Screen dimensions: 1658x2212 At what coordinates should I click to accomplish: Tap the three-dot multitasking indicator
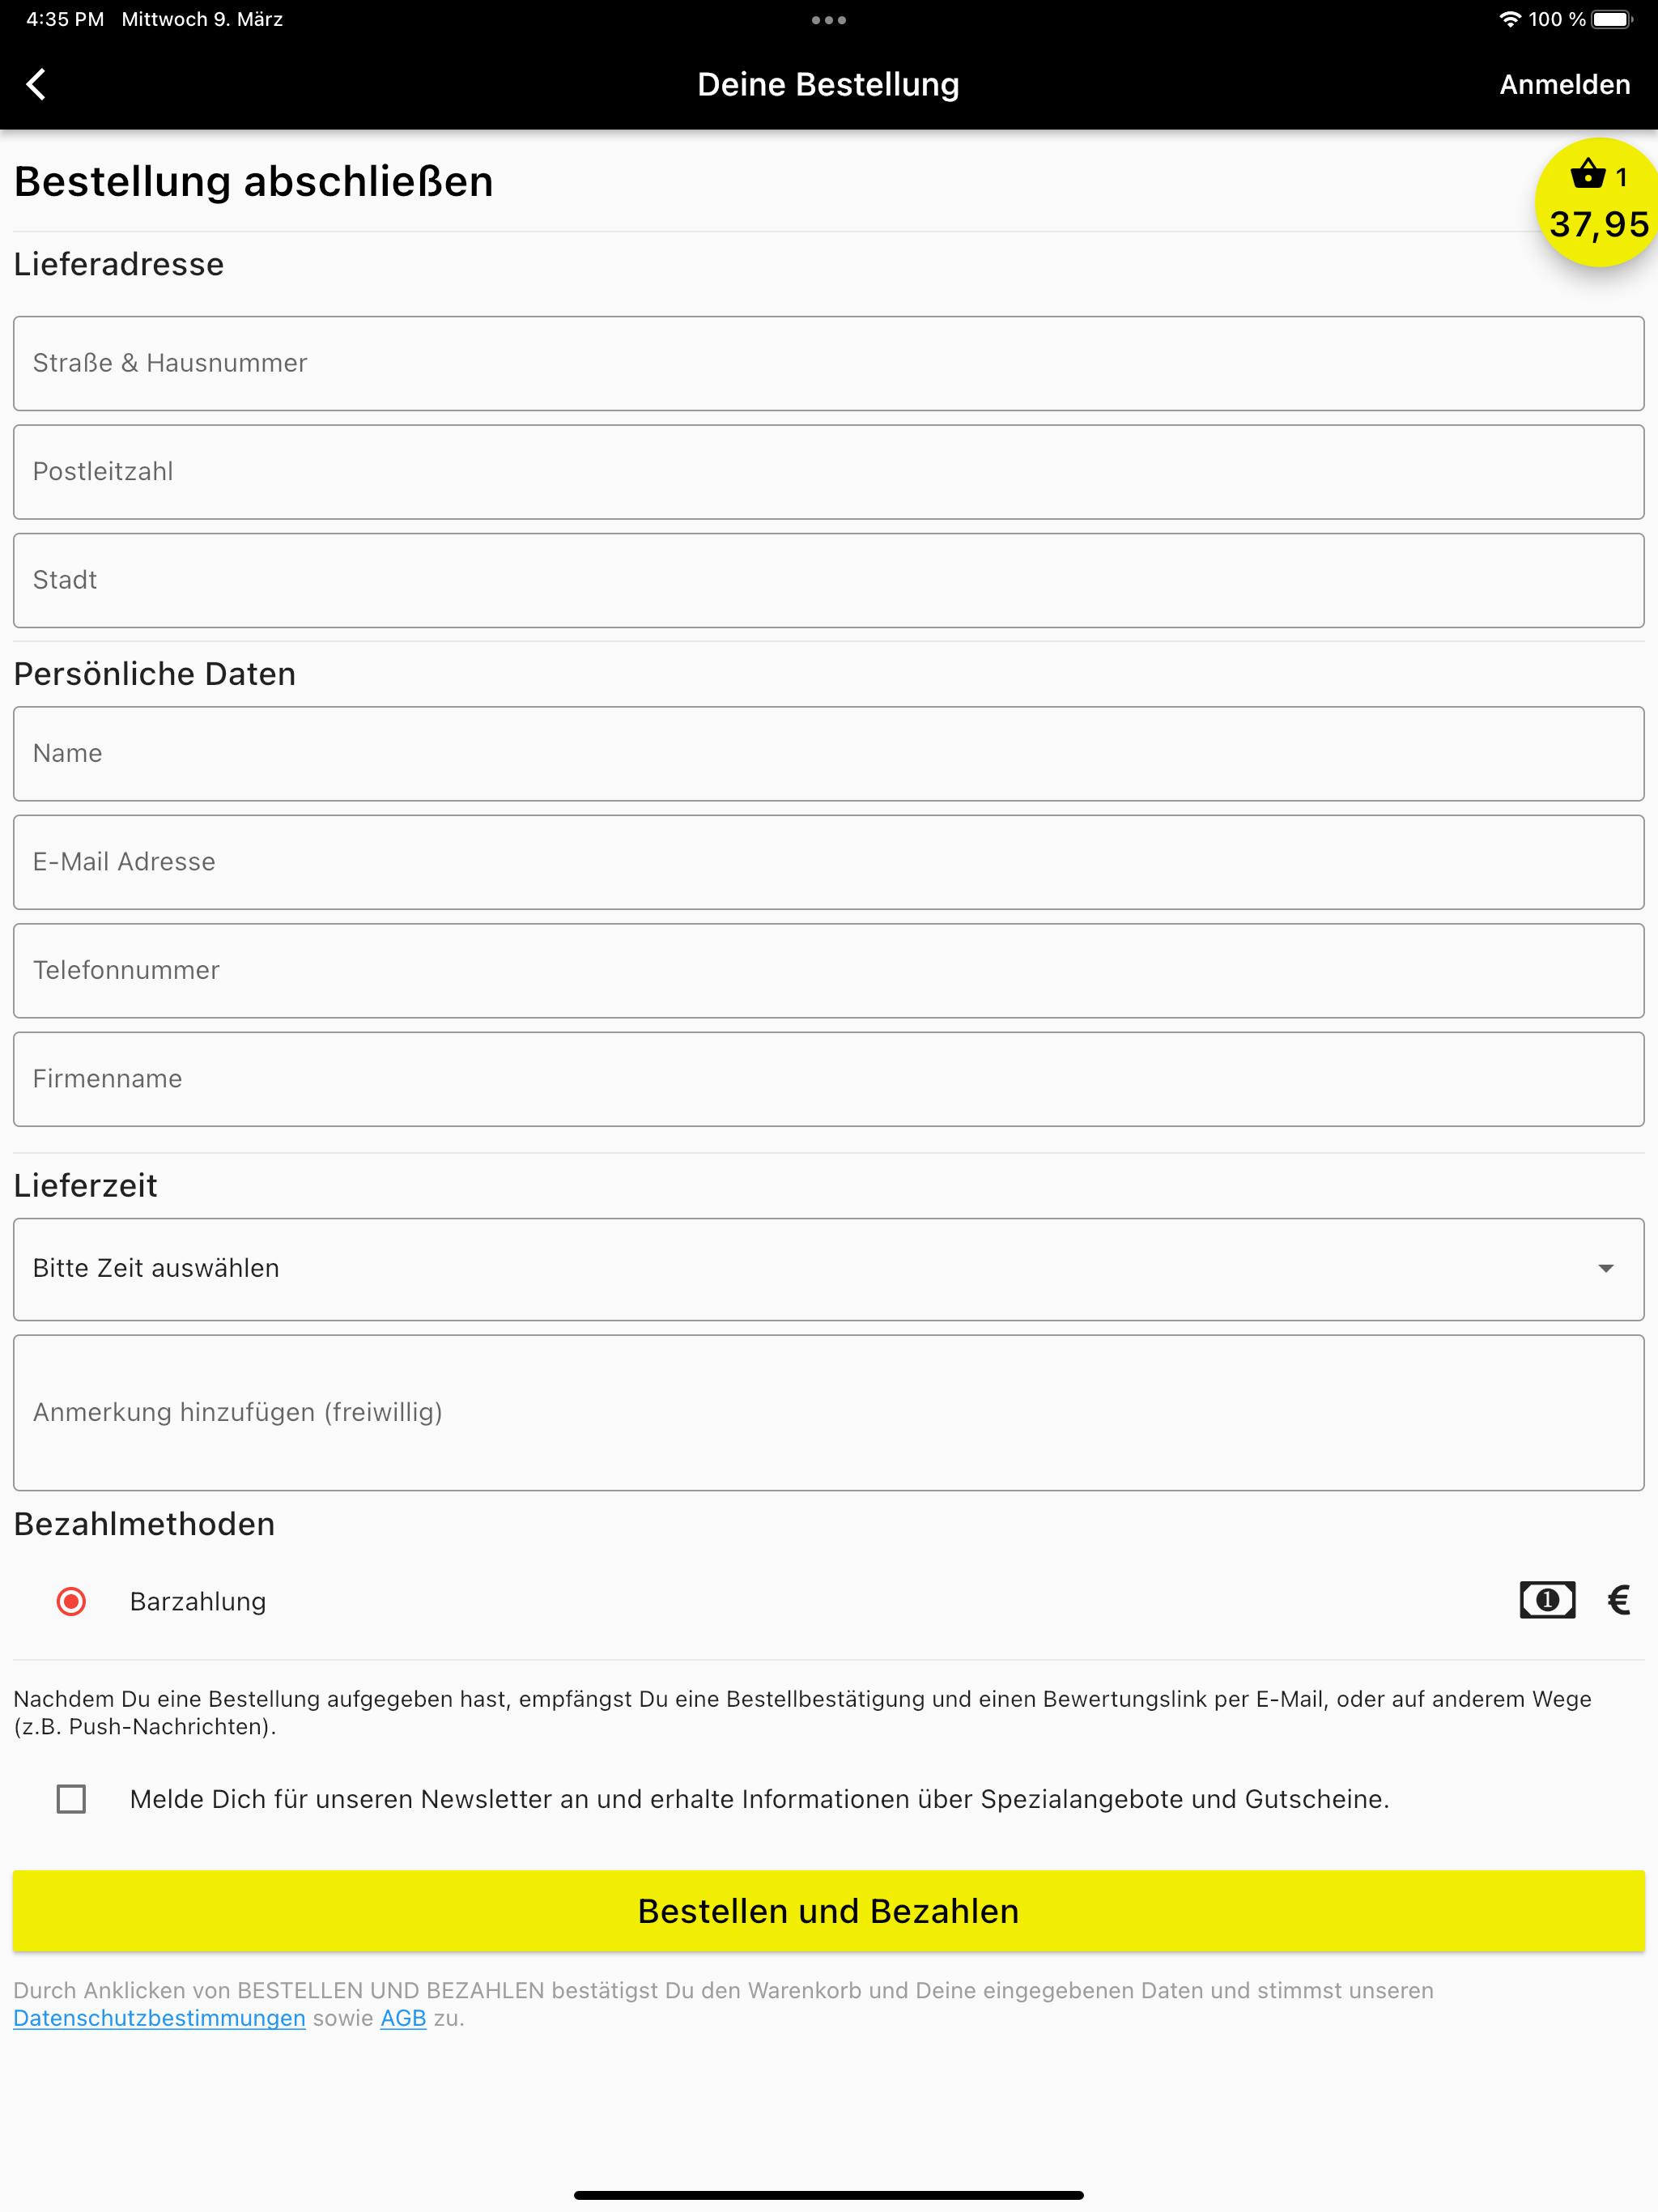828,20
